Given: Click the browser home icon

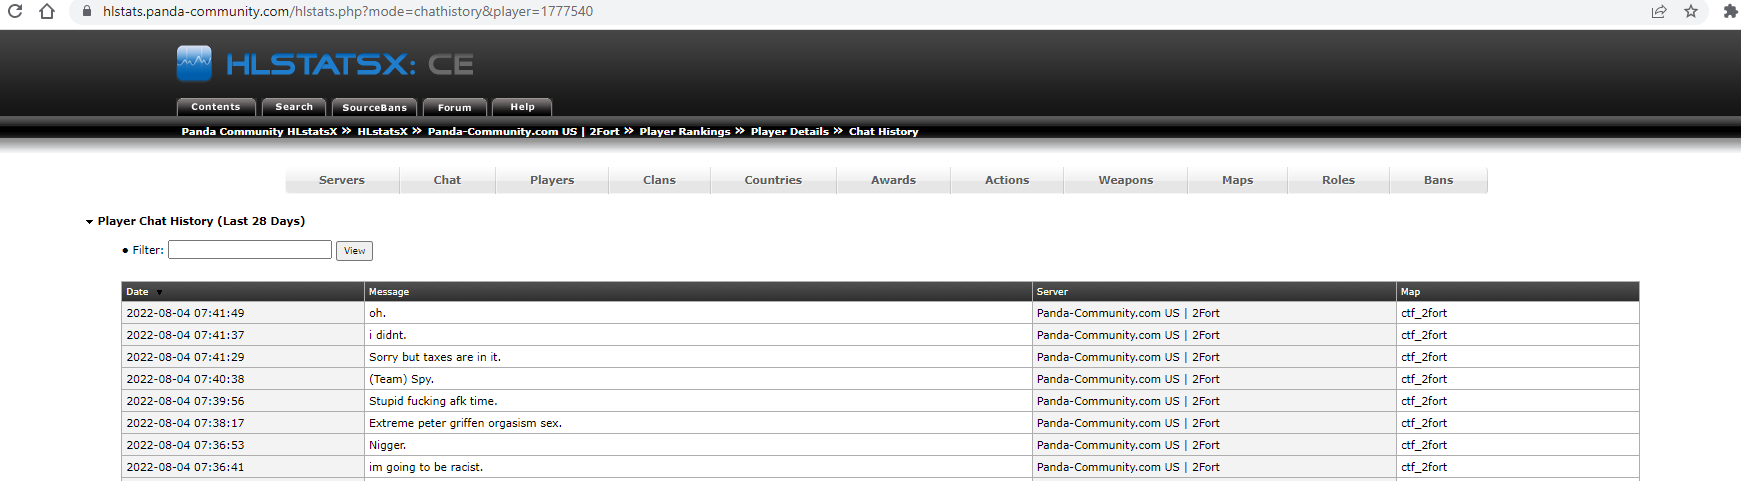Looking at the screenshot, I should tap(47, 12).
